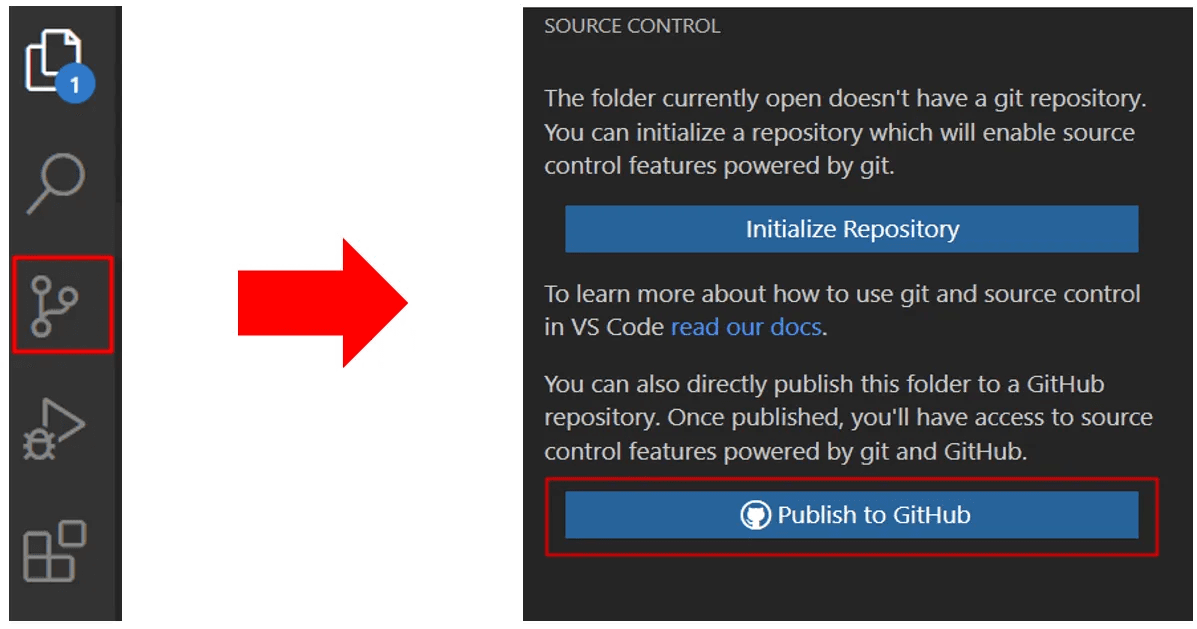1197x629 pixels.
Task: Click the line ending 'git and GitHub.'
Action: click(784, 451)
